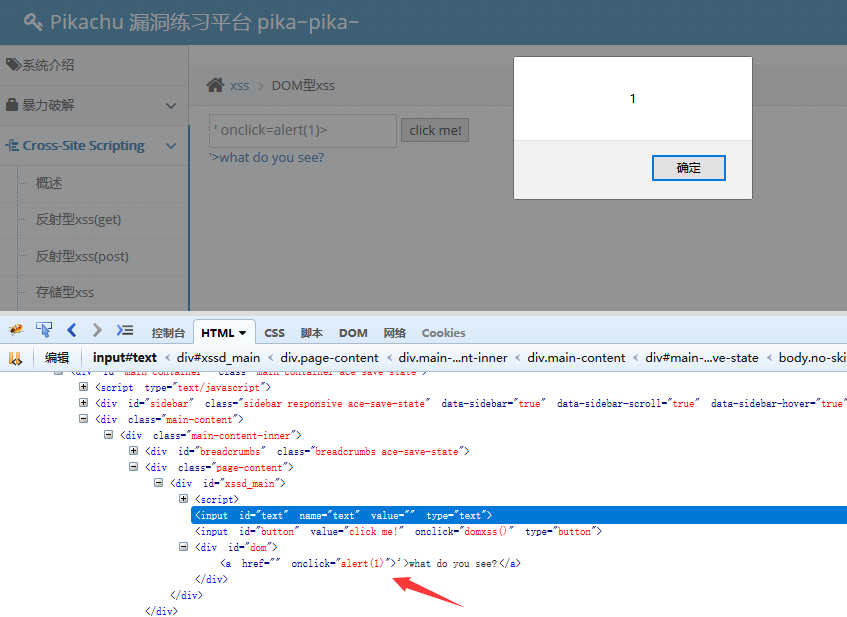Click 确定 in the alert dialog
The height and width of the screenshot is (617, 847).
(689, 168)
